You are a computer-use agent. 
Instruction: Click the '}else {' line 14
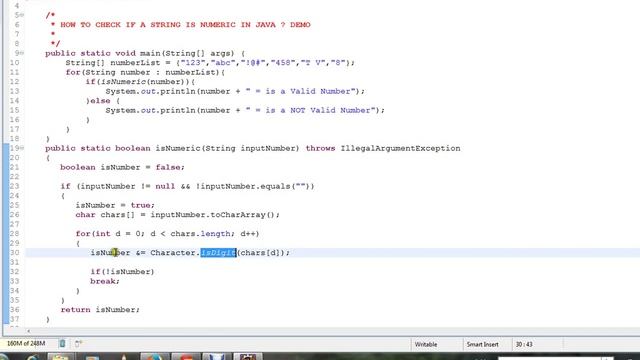coord(102,101)
